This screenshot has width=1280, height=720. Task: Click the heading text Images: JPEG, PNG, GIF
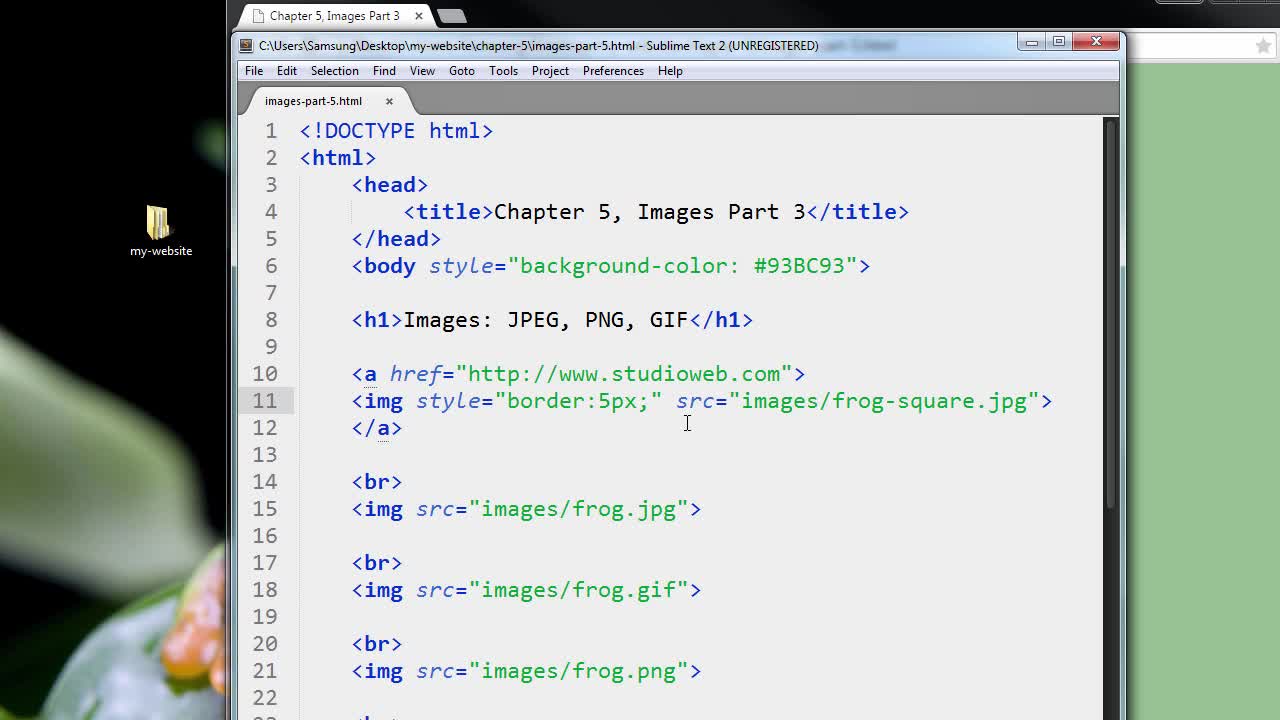click(x=545, y=320)
